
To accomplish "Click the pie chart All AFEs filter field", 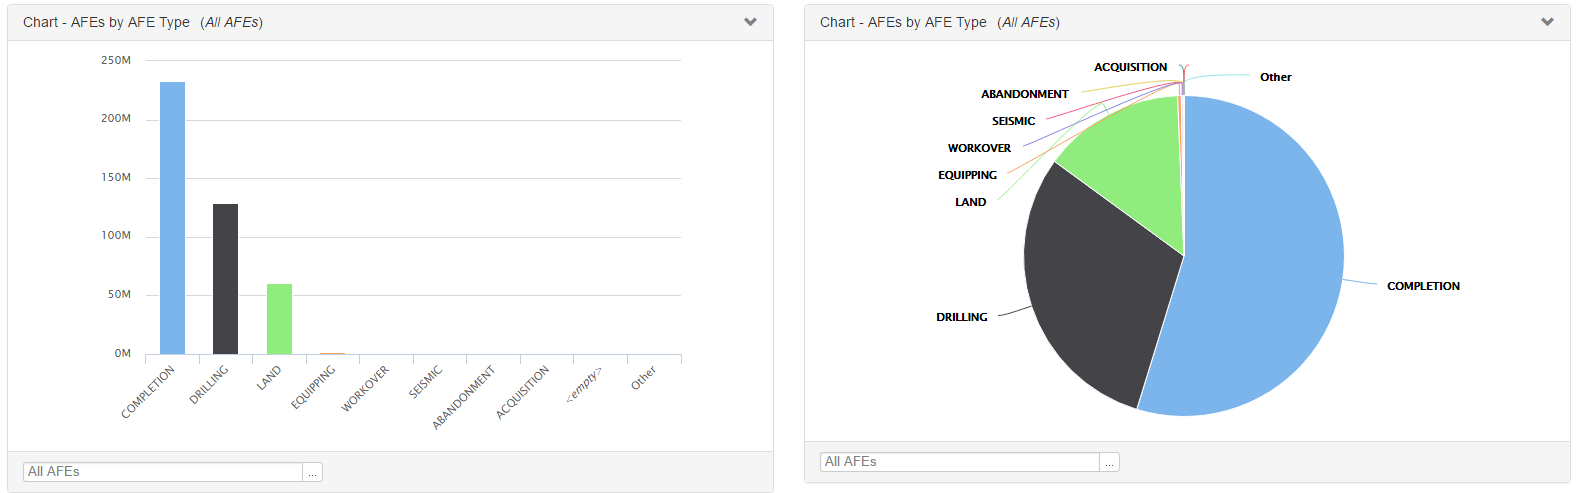I will pos(959,462).
